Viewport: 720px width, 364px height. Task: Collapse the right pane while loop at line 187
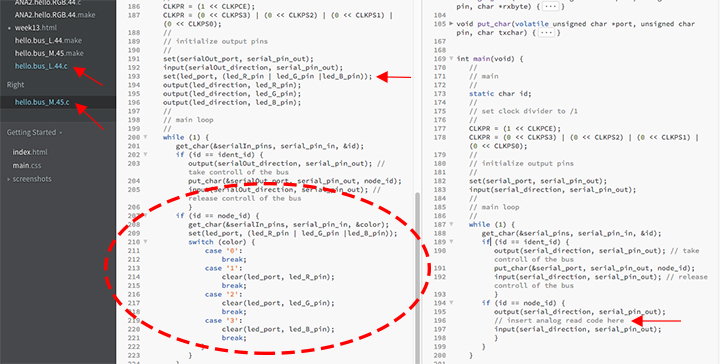[451, 224]
